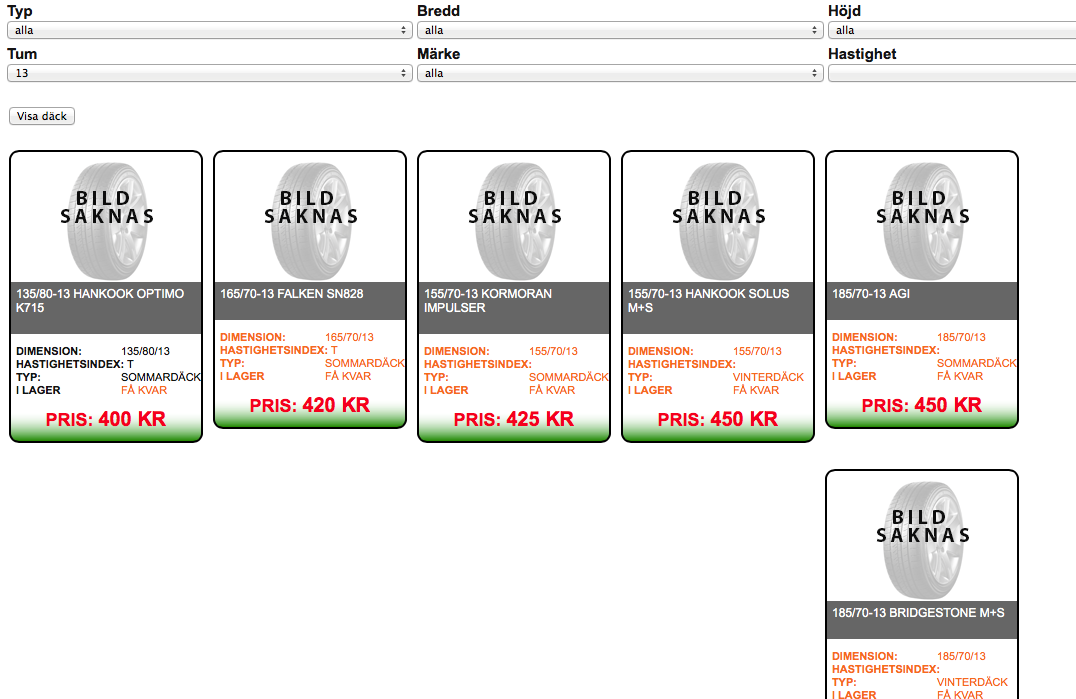This screenshot has width=1076, height=699.
Task: Select title 165/70-13 FALKEN SN828
Action: pos(292,294)
